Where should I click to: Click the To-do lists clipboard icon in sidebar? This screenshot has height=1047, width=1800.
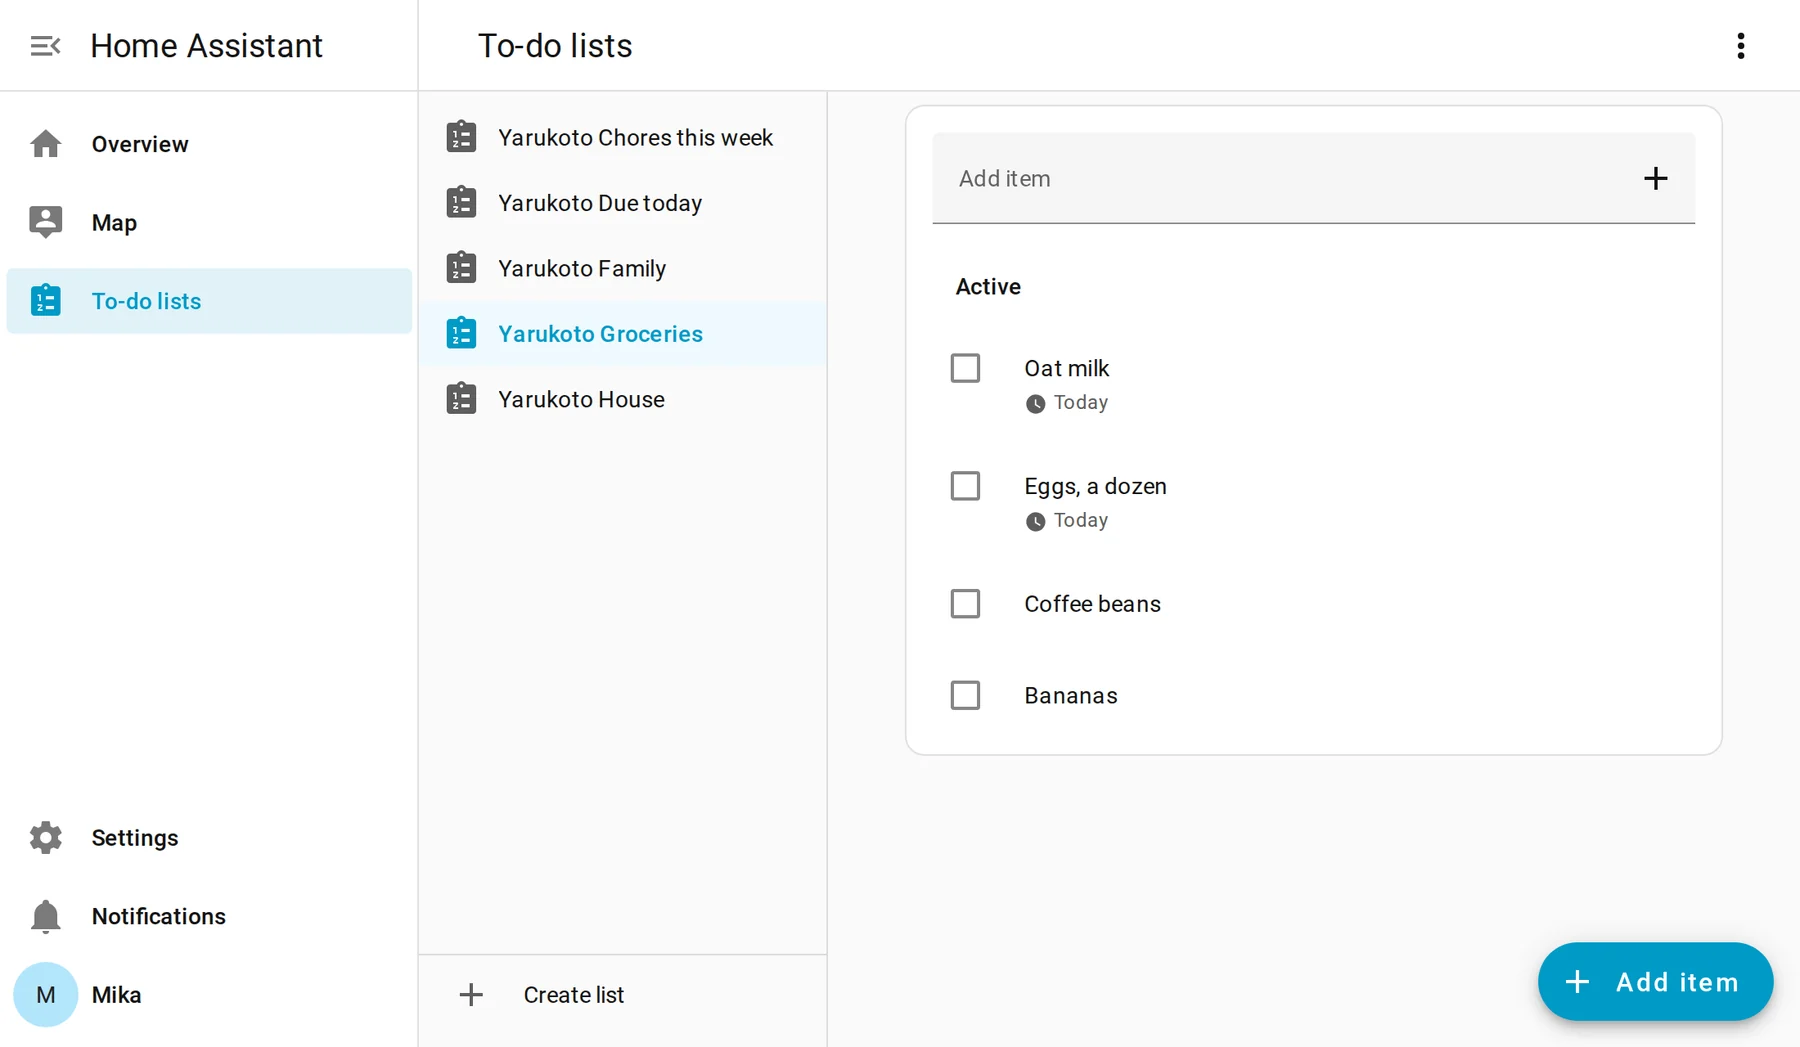point(45,300)
